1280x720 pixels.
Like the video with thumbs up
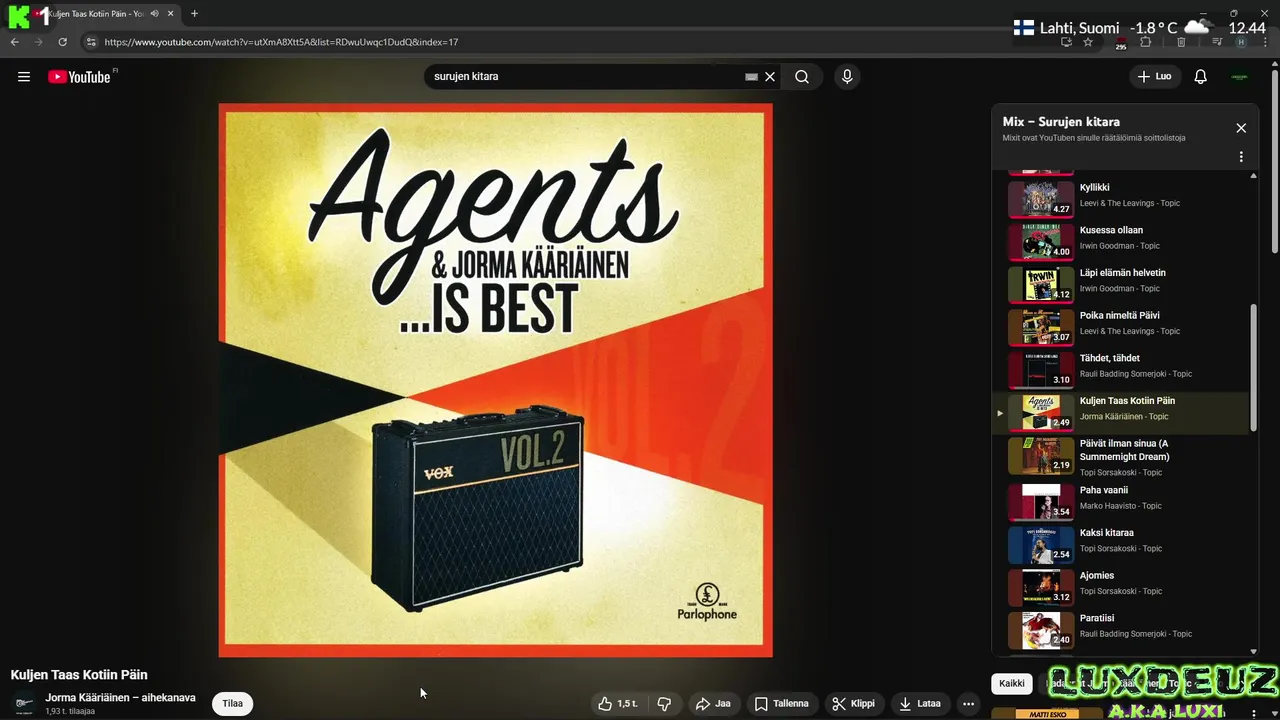tap(618, 704)
